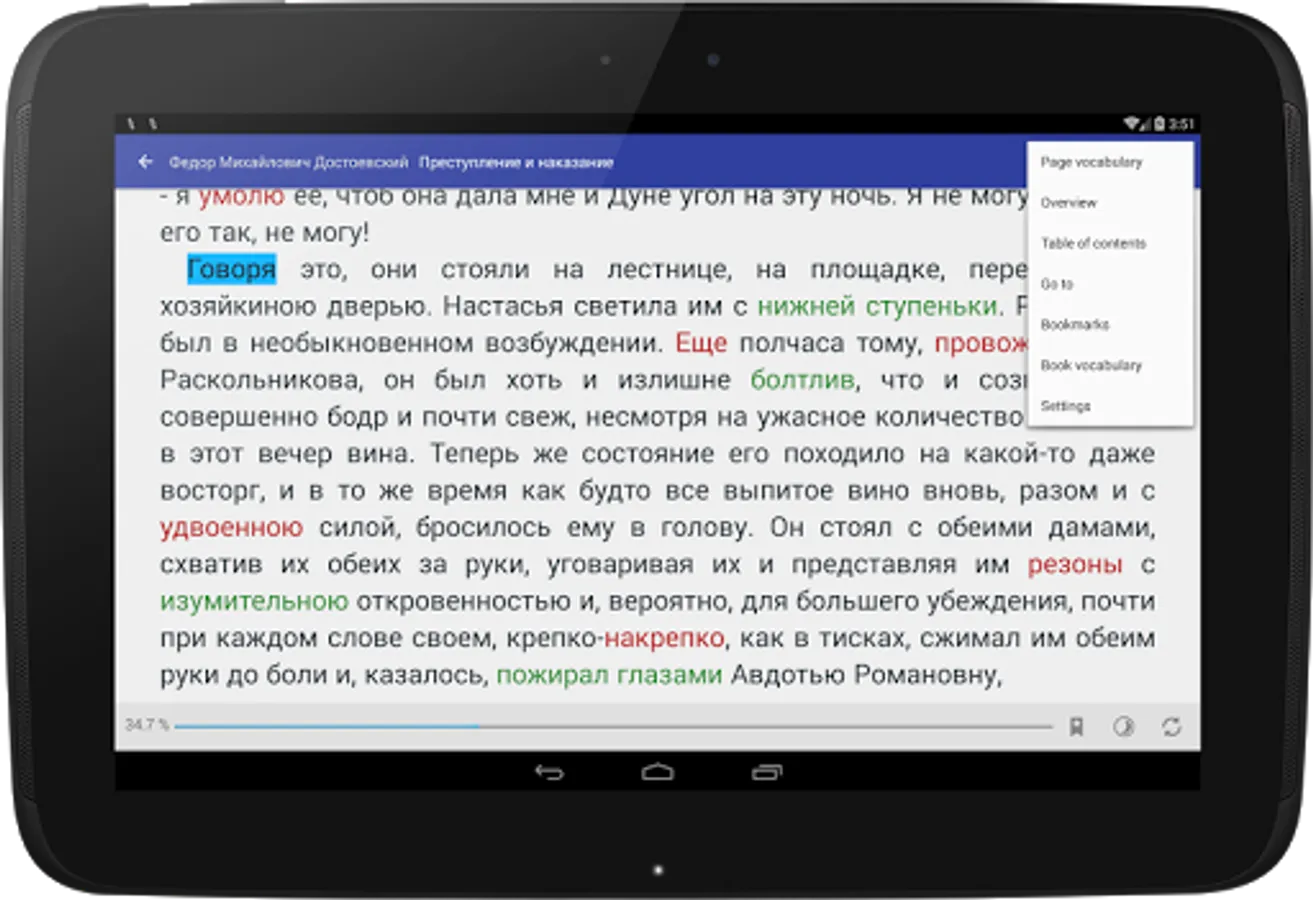Tap the name Авдотью Романовну
1313x900 pixels.
[866, 676]
